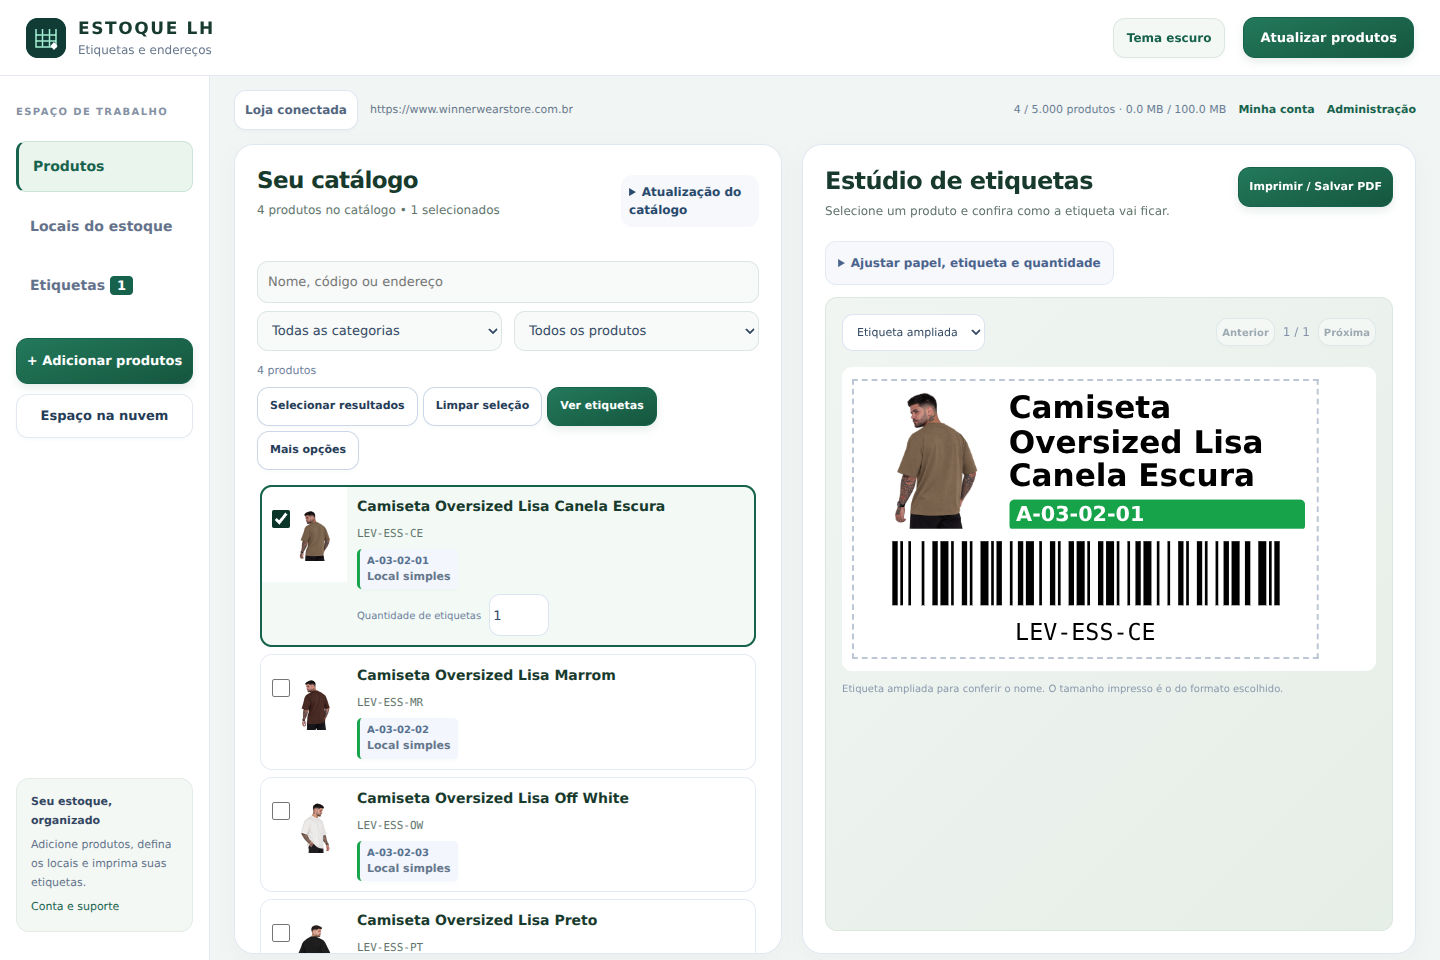Click the barcode in the label preview
The width and height of the screenshot is (1440, 960).
1086,573
